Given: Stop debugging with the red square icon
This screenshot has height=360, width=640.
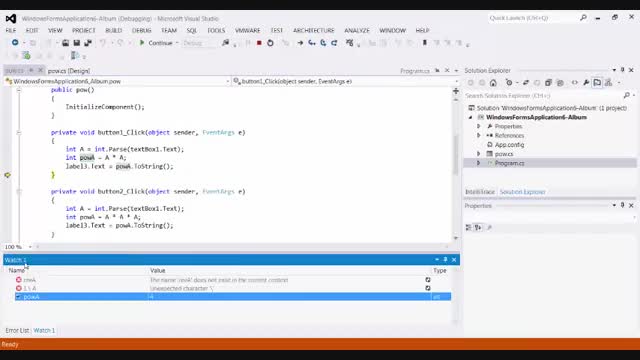Looking at the screenshot, I should pyautogui.click(x=259, y=43).
